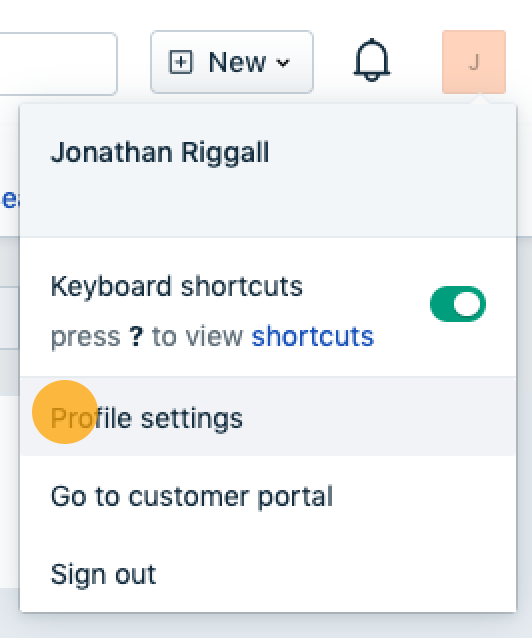Image resolution: width=532 pixels, height=638 pixels.
Task: Click empty header area below Jonathan Riggall
Action: (268, 203)
